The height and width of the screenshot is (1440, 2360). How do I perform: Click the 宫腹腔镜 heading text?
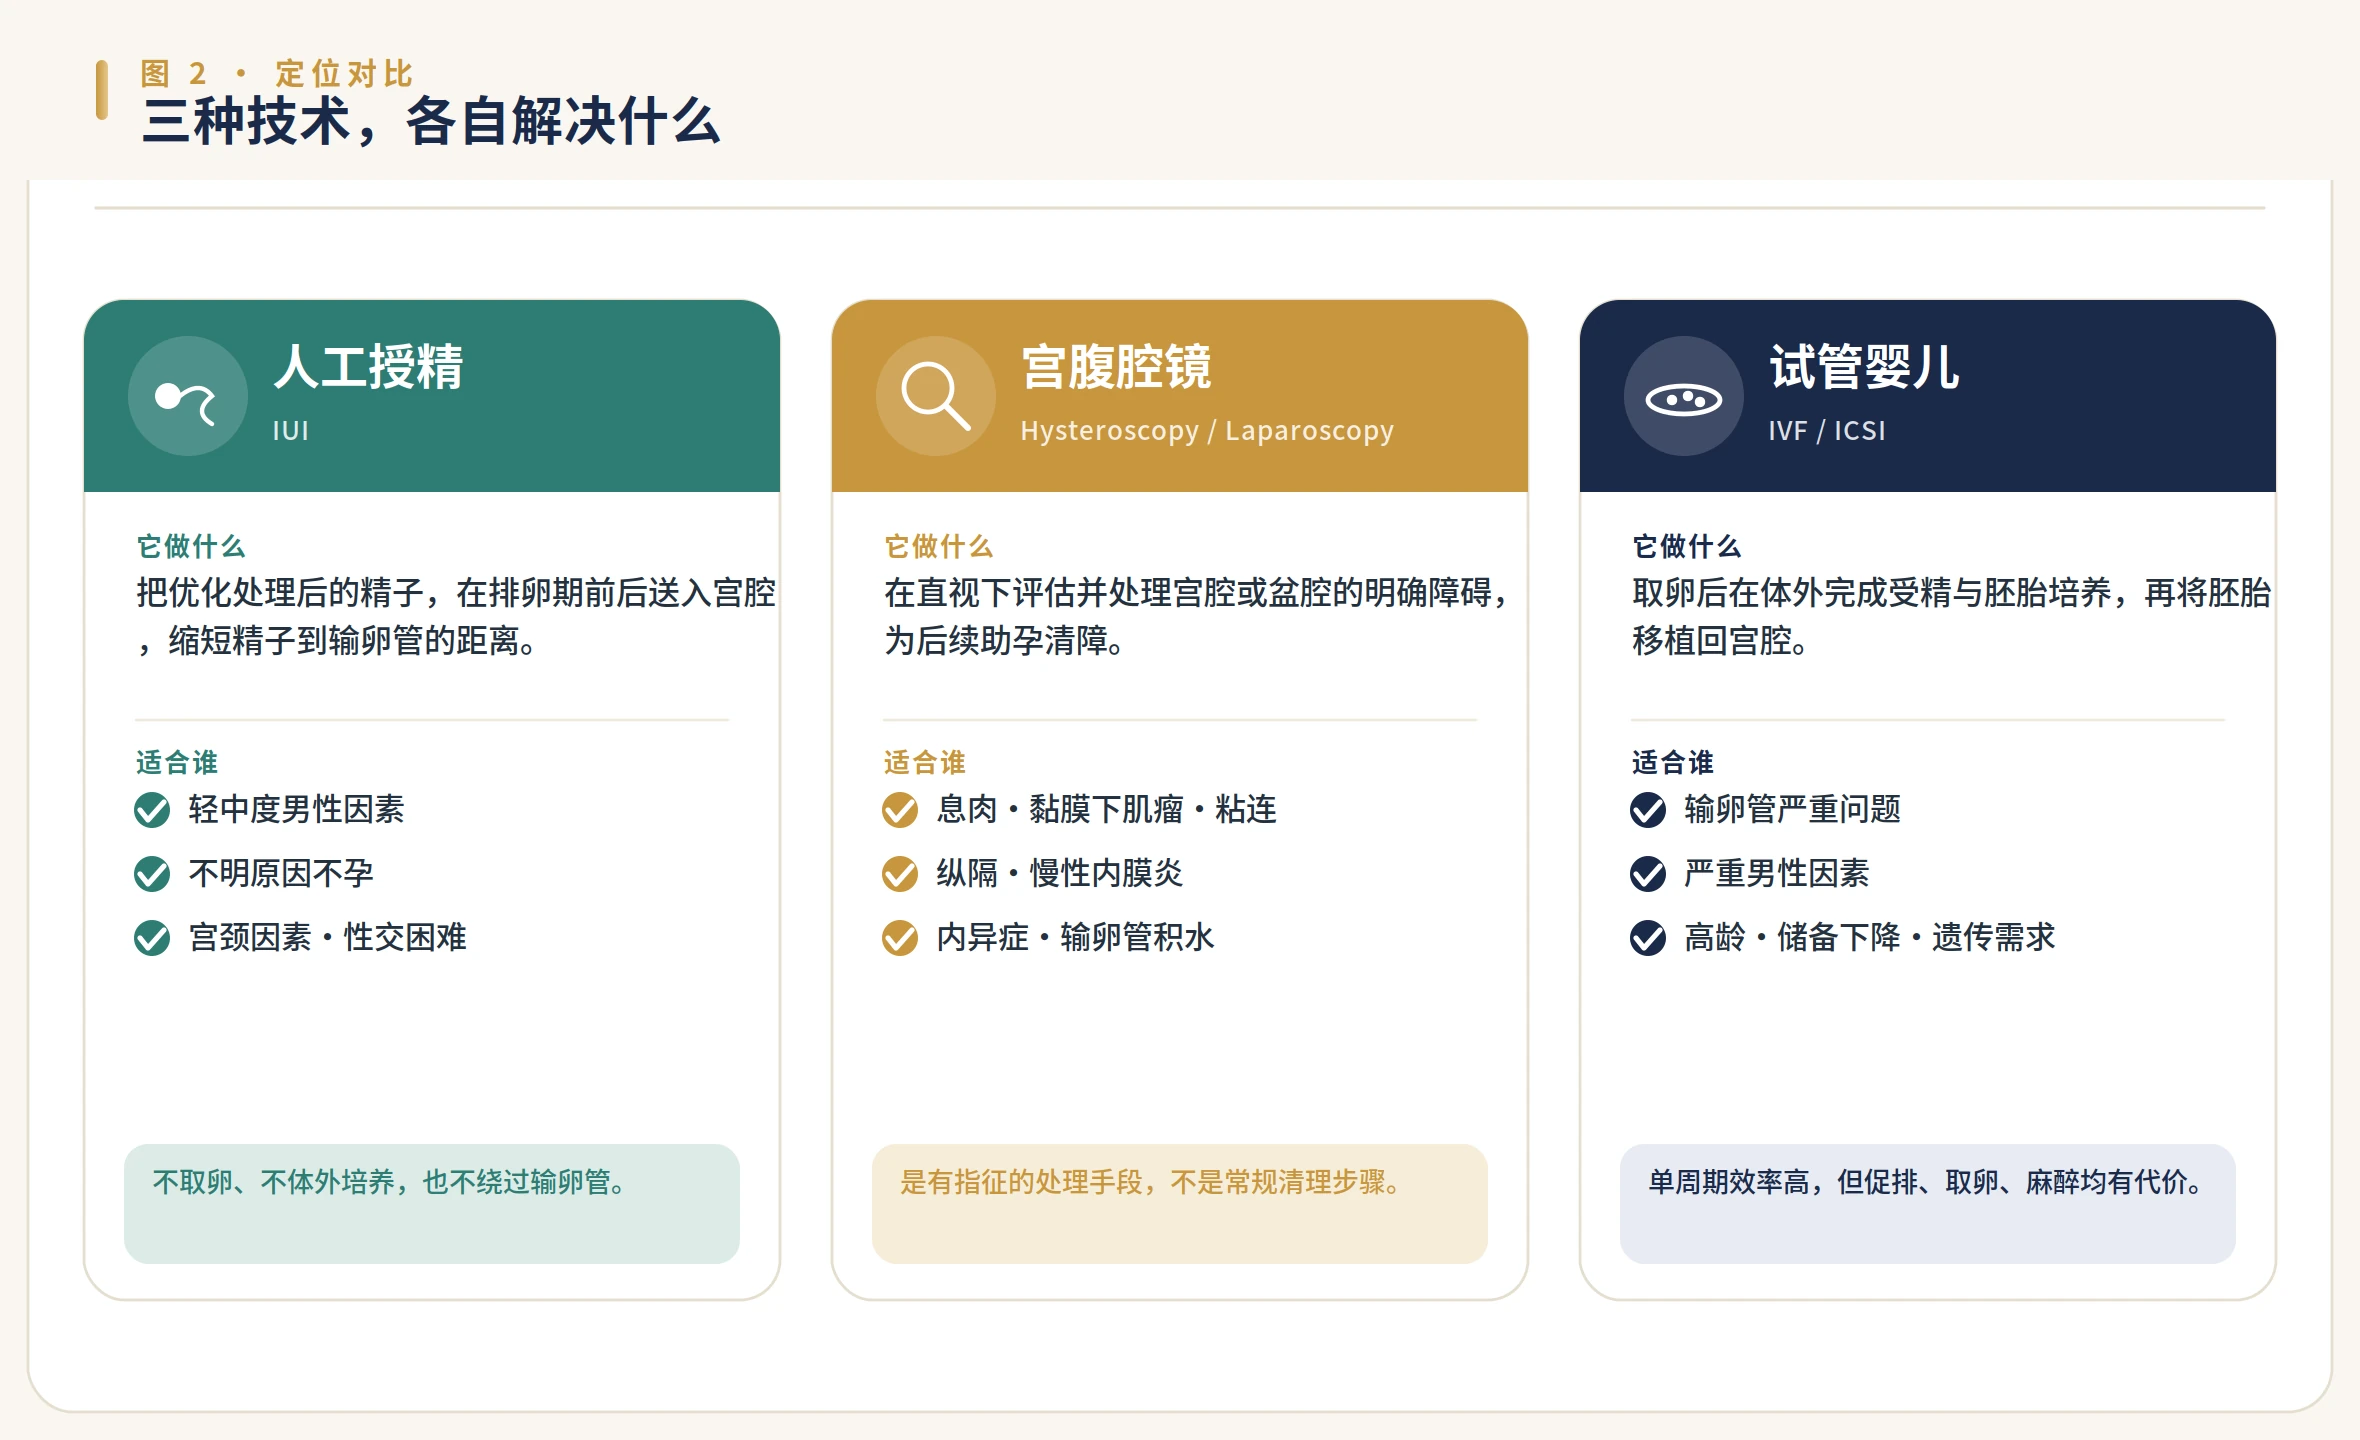(1116, 366)
